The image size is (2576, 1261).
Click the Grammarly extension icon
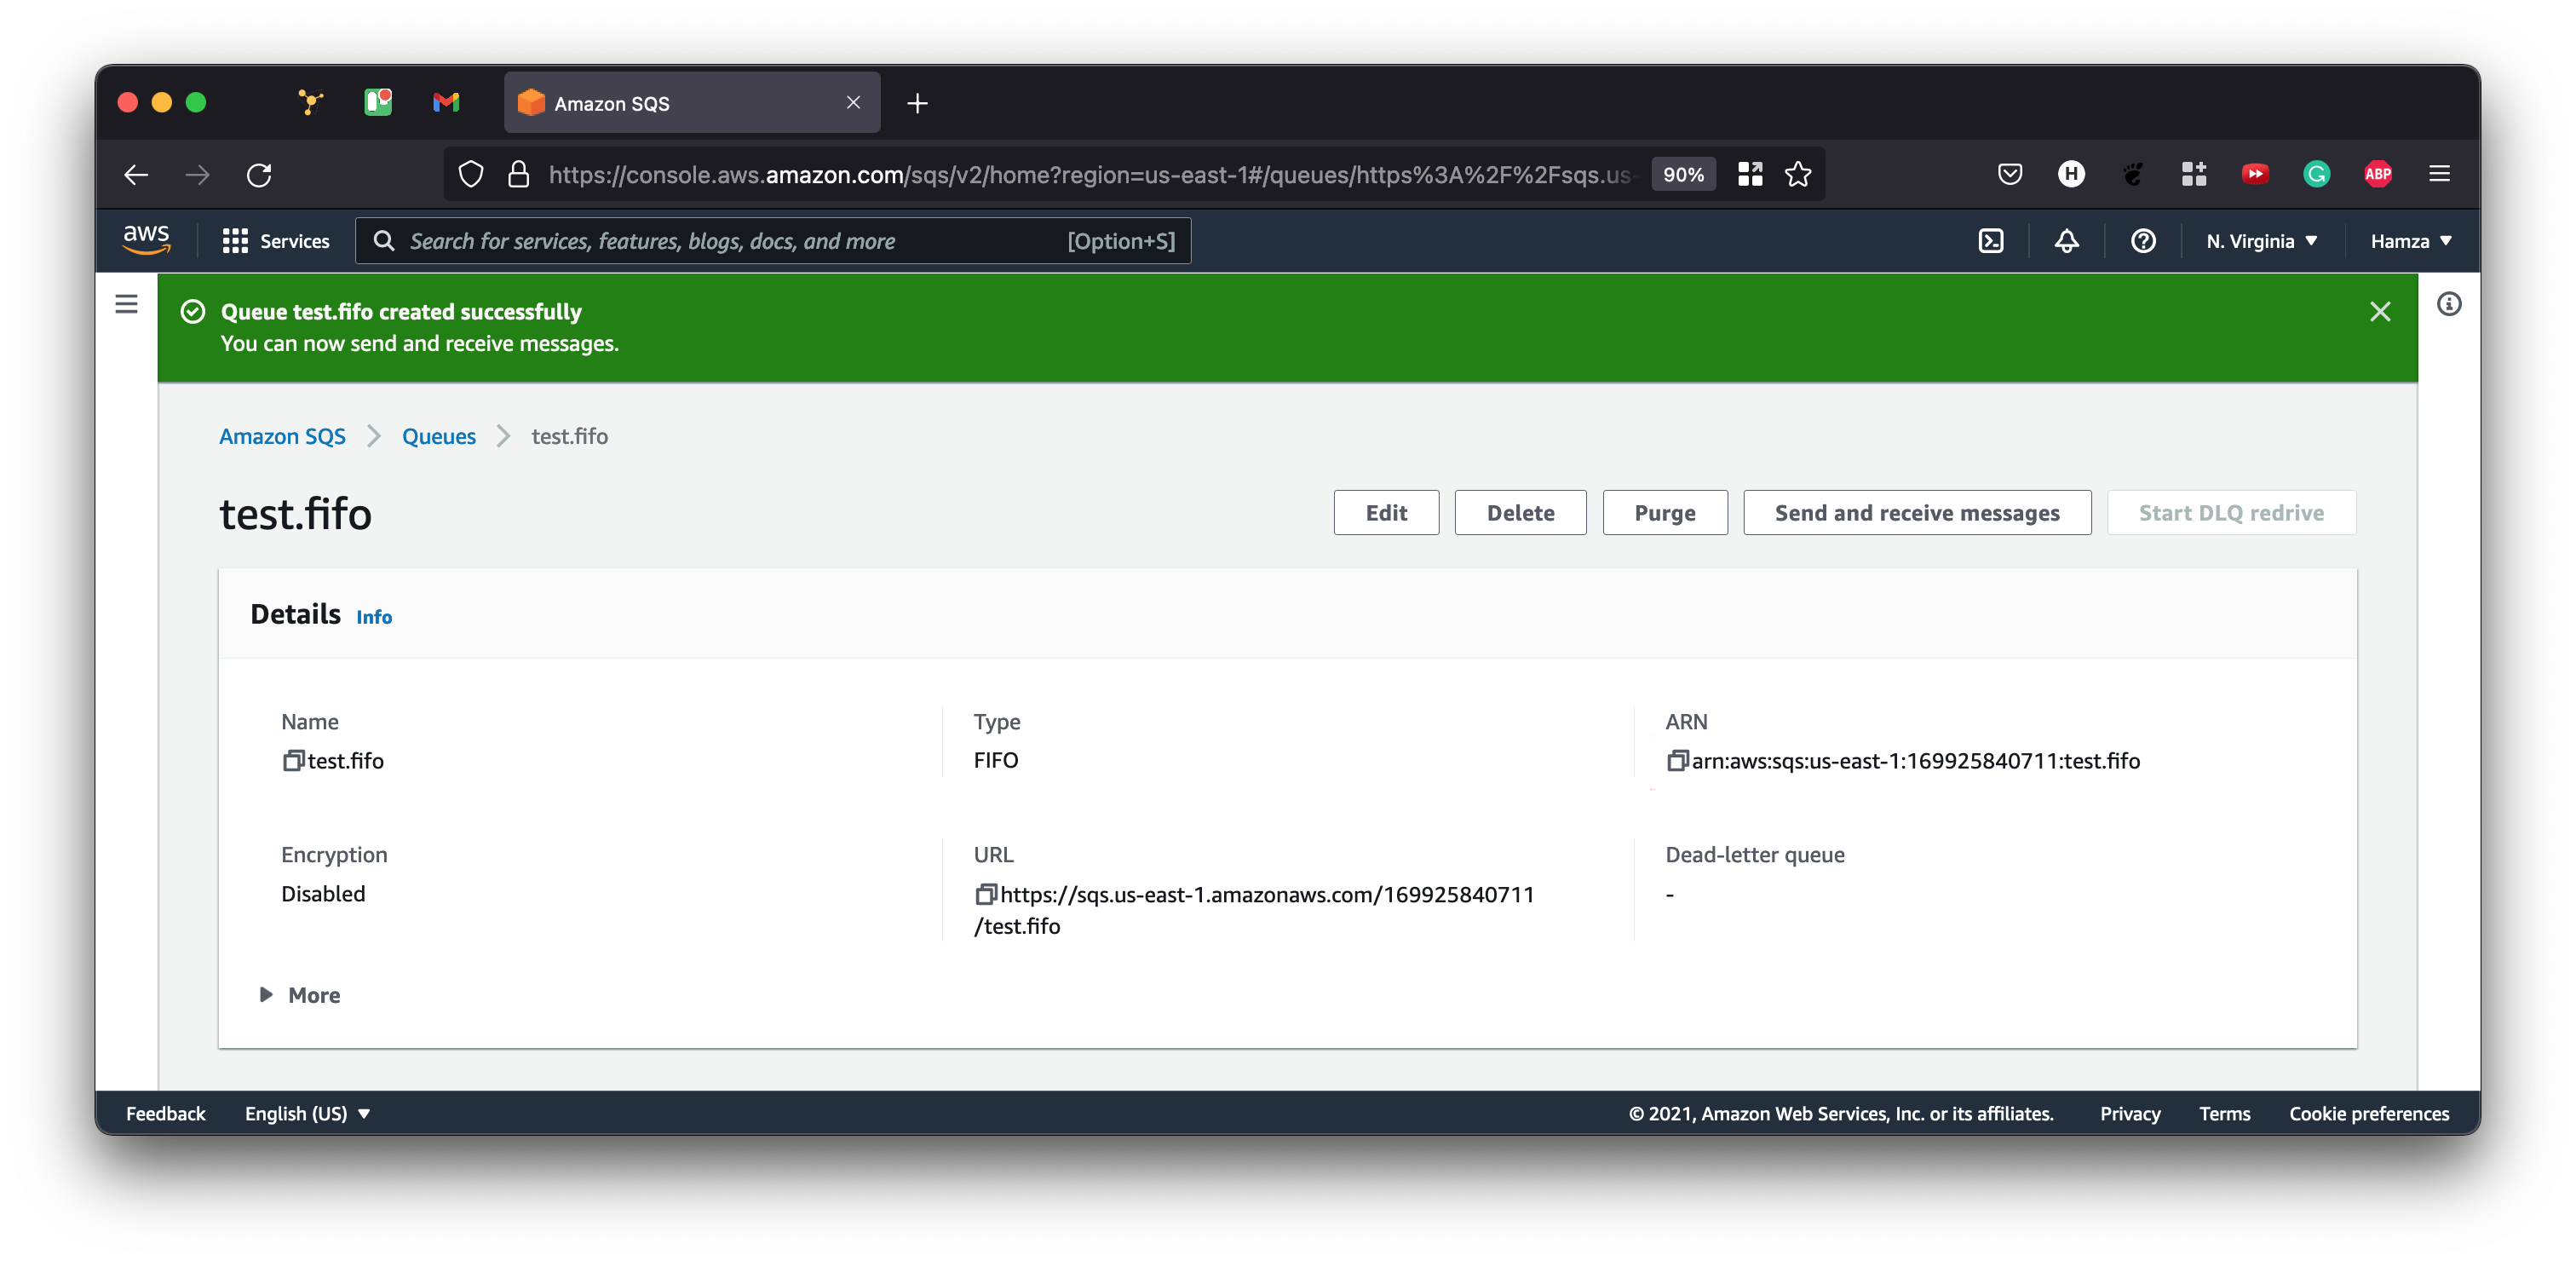2316,174
